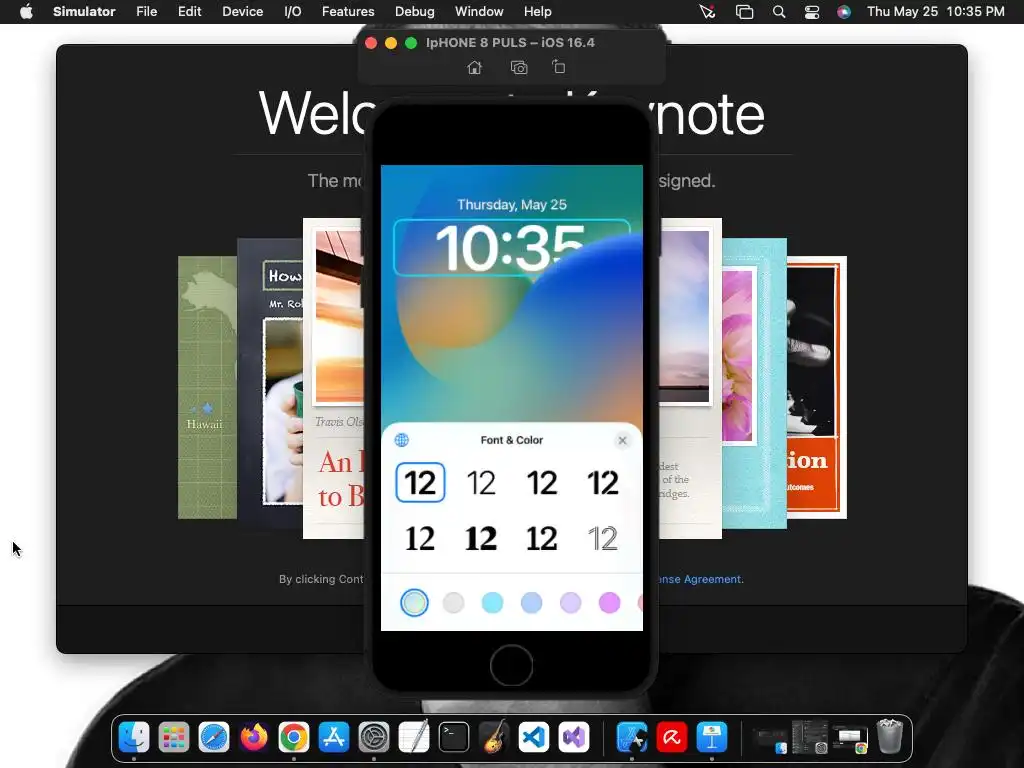Open Keynote from the Dock
The image size is (1024, 768).
coord(712,737)
